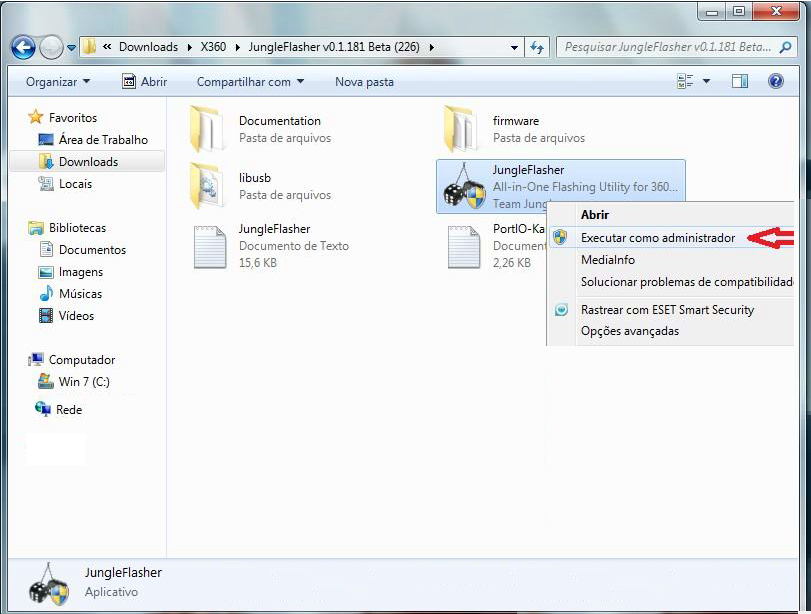
Task: Open Locais in the sidebar
Action: click(x=75, y=184)
